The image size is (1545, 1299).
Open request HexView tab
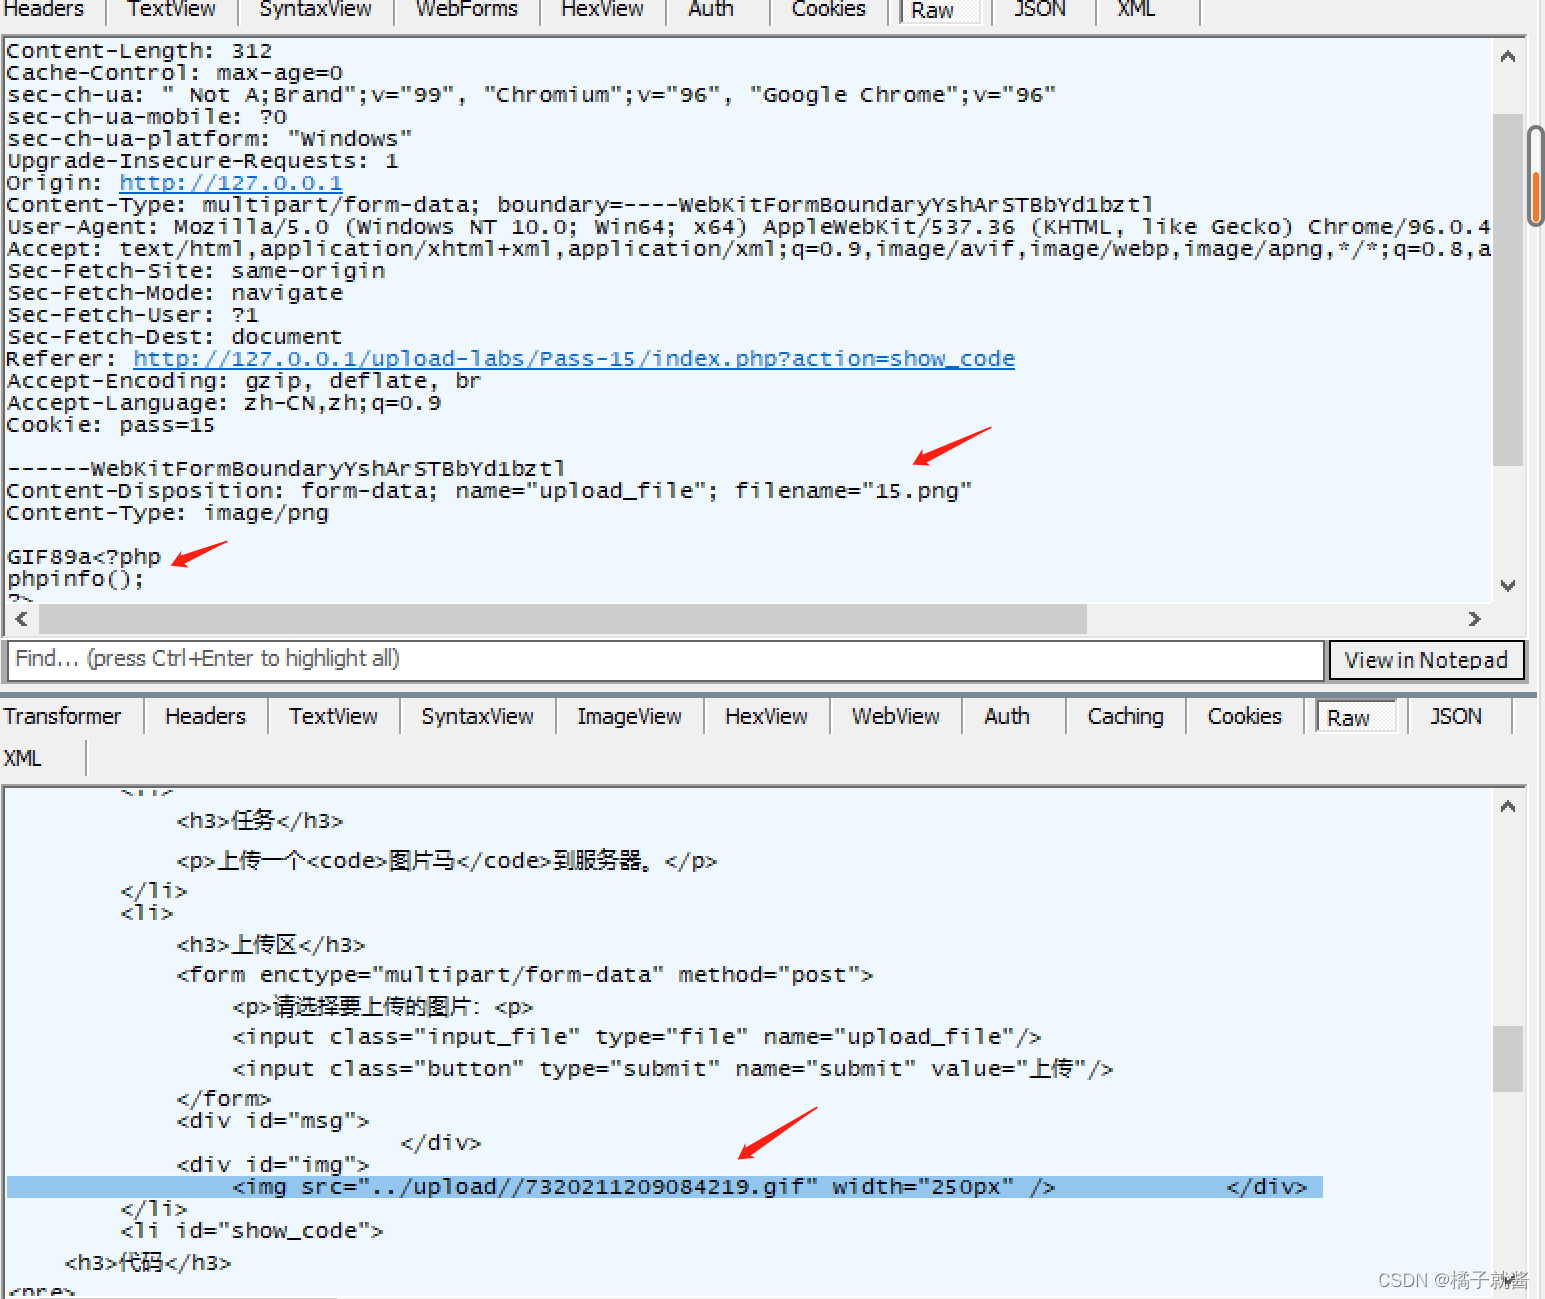tap(602, 10)
